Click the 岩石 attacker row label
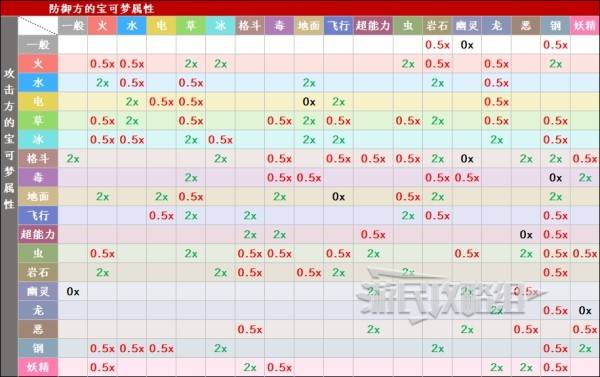The height and width of the screenshot is (377, 600). pos(38,272)
